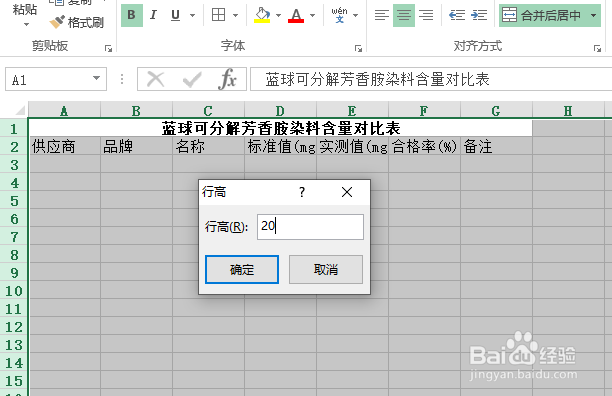The image size is (612, 396).
Task: Apply cell borders icon
Action: (x=219, y=15)
